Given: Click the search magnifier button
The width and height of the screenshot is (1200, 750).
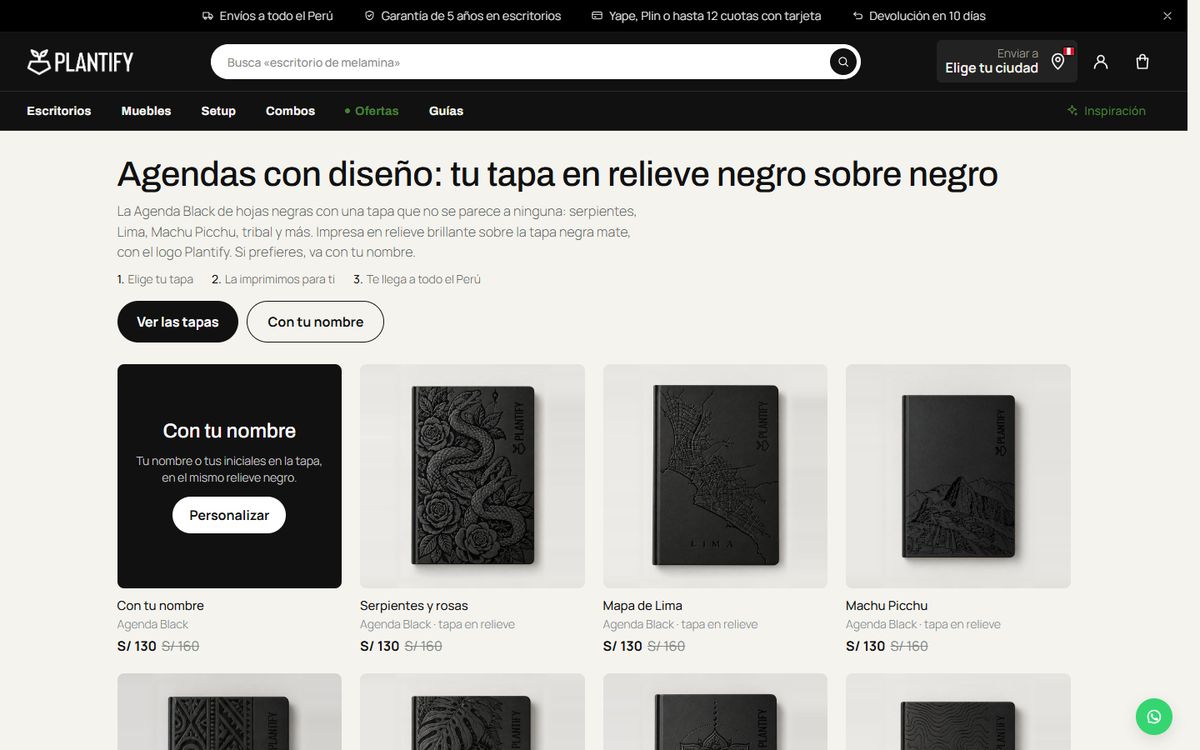Looking at the screenshot, I should tap(843, 62).
